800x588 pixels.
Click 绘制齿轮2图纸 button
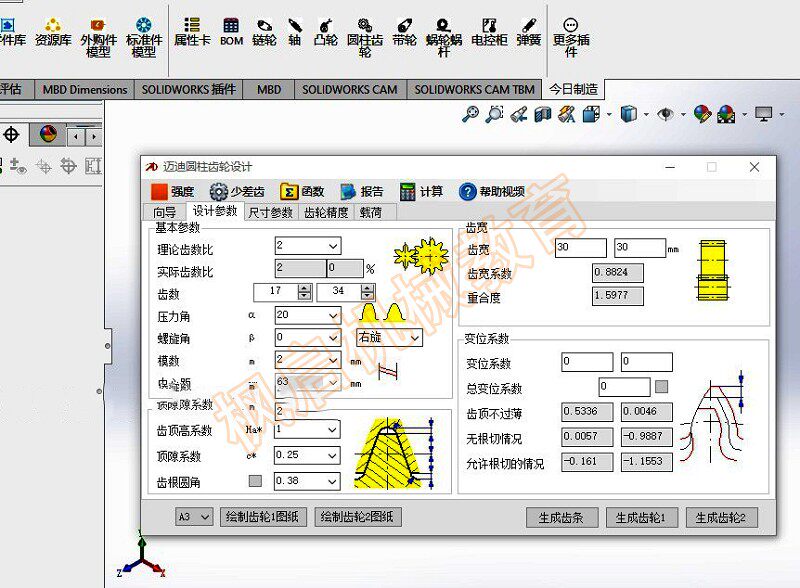click(x=357, y=517)
